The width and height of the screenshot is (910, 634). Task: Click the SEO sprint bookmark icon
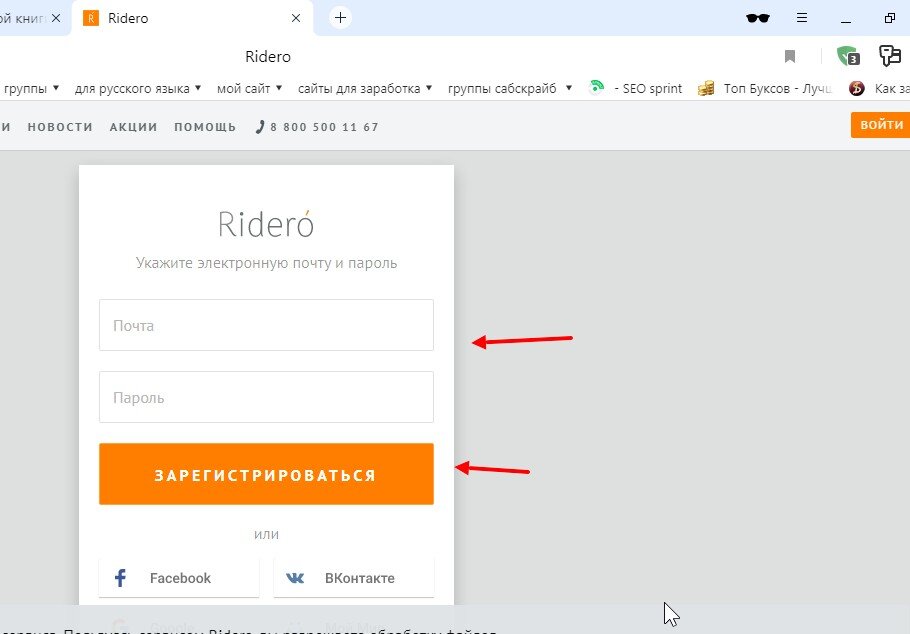click(596, 87)
